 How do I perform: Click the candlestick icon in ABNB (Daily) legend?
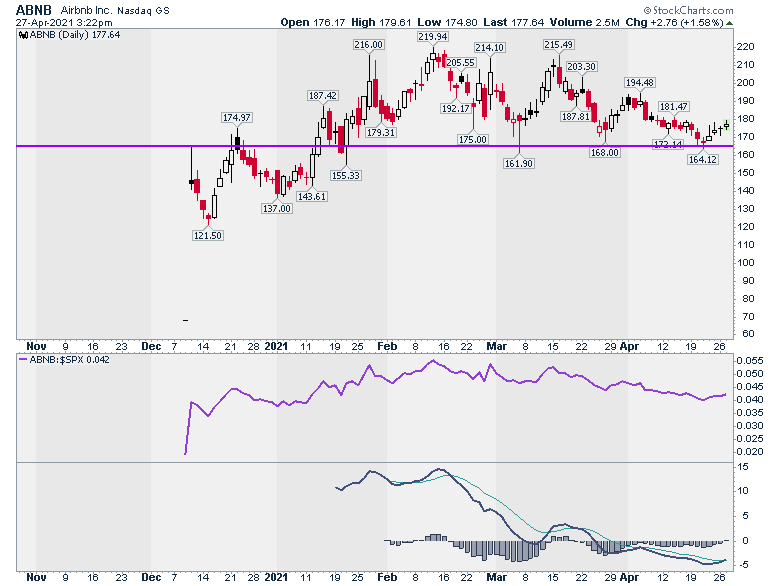pyautogui.click(x=23, y=35)
